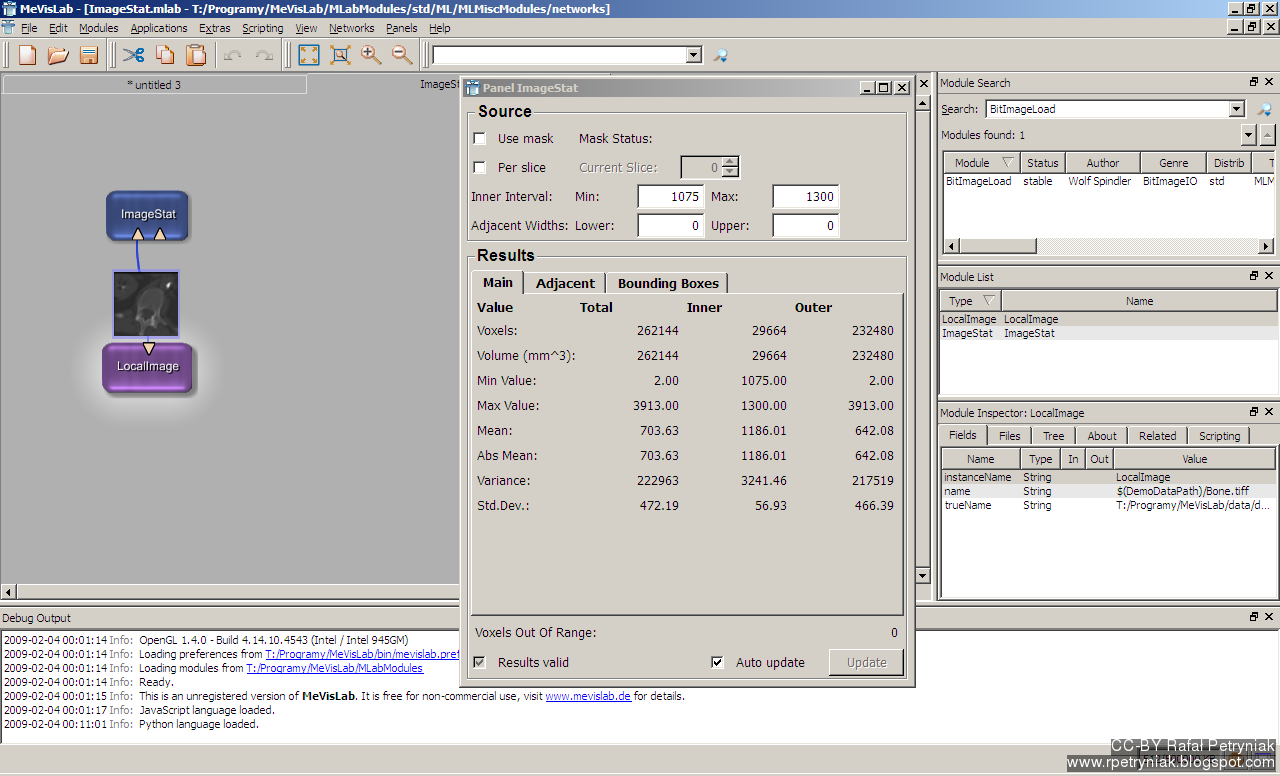Undock the Module Inspector panel
The image size is (1280, 776).
pyautogui.click(x=1254, y=412)
